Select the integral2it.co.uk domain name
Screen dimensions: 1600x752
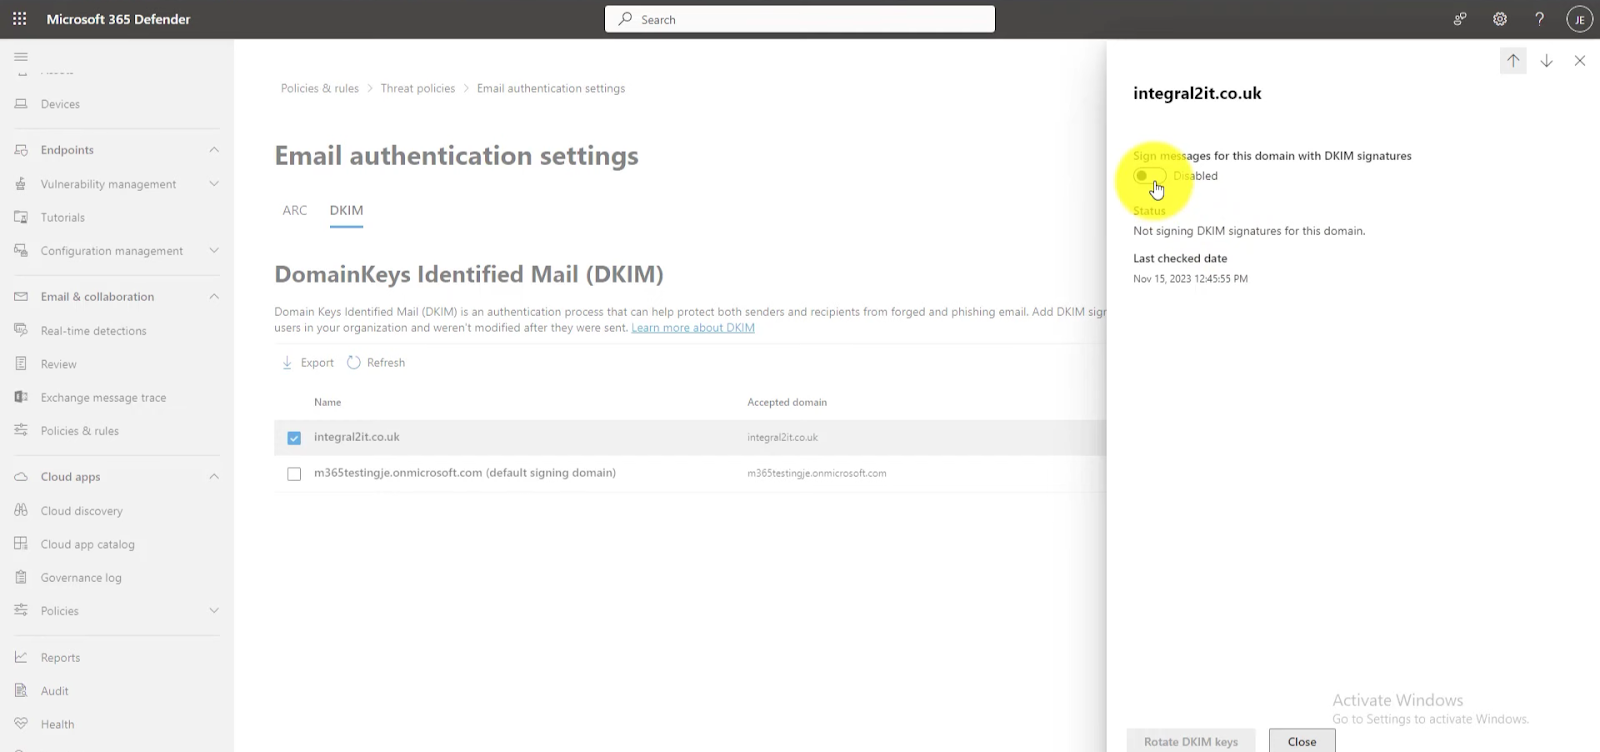[x=357, y=437]
